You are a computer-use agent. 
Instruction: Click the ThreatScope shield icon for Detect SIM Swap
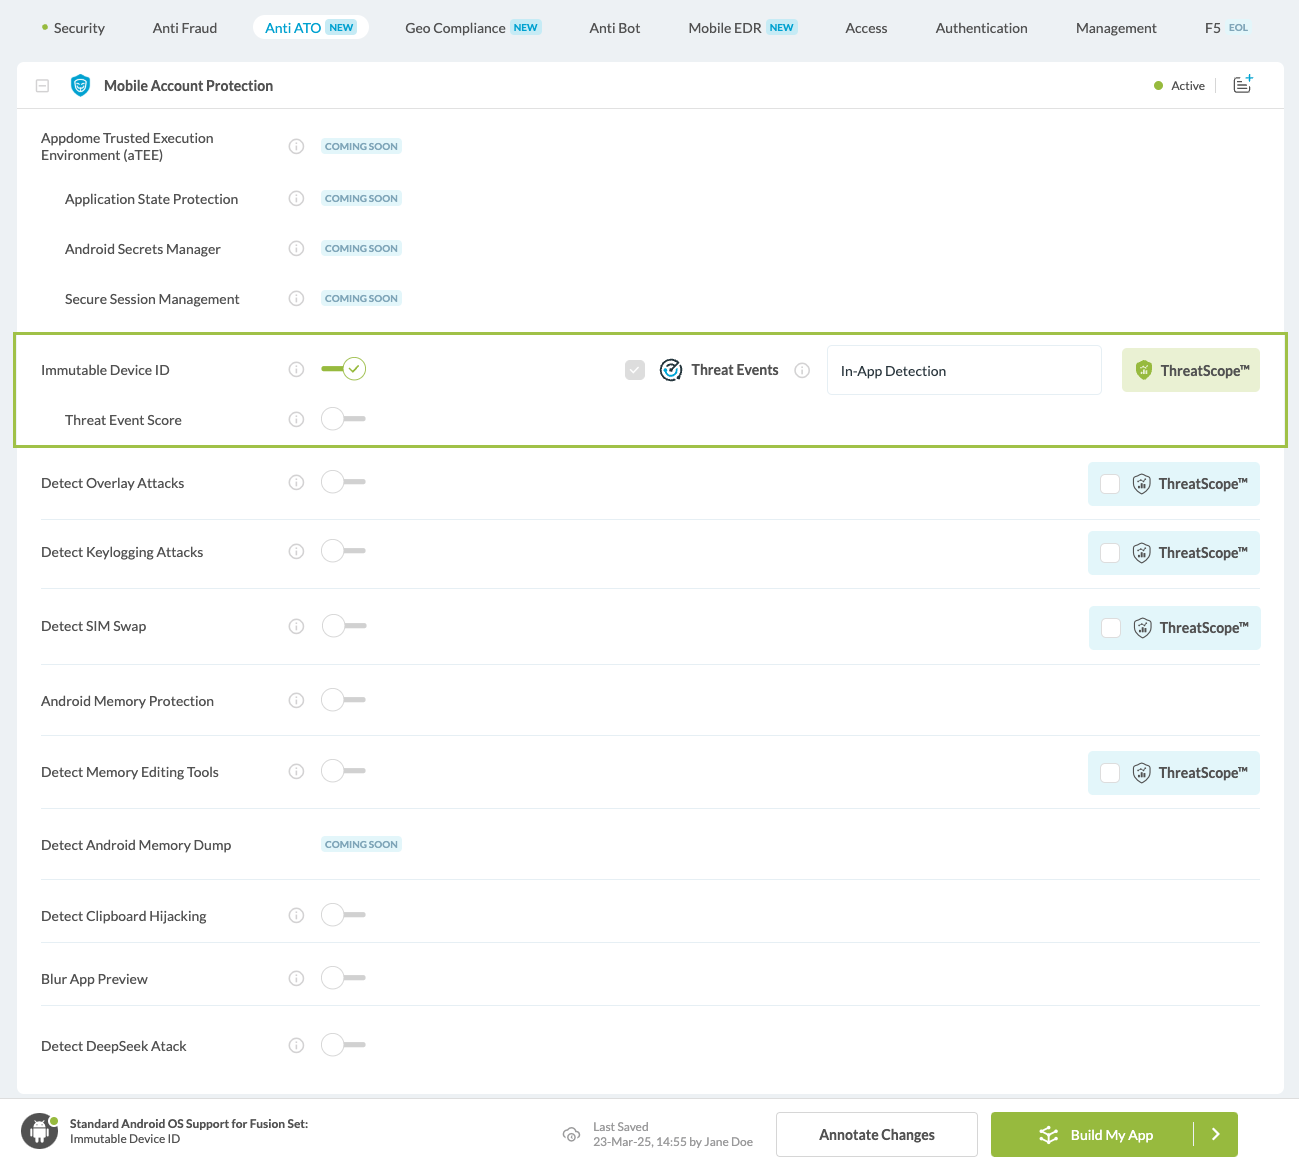(1142, 627)
